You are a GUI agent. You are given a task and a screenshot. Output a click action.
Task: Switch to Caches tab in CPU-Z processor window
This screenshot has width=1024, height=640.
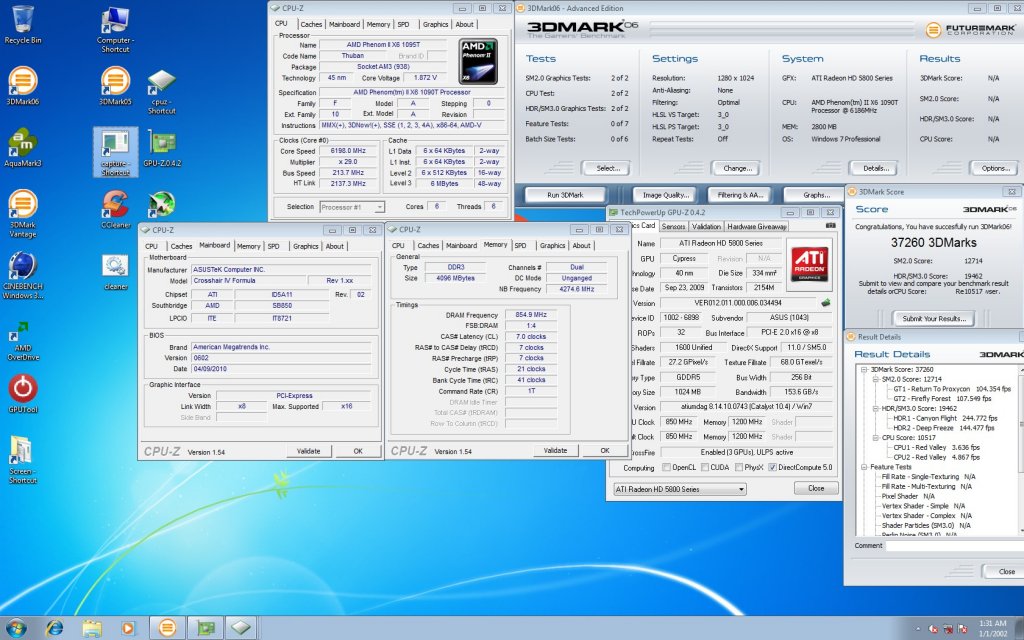tap(311, 24)
